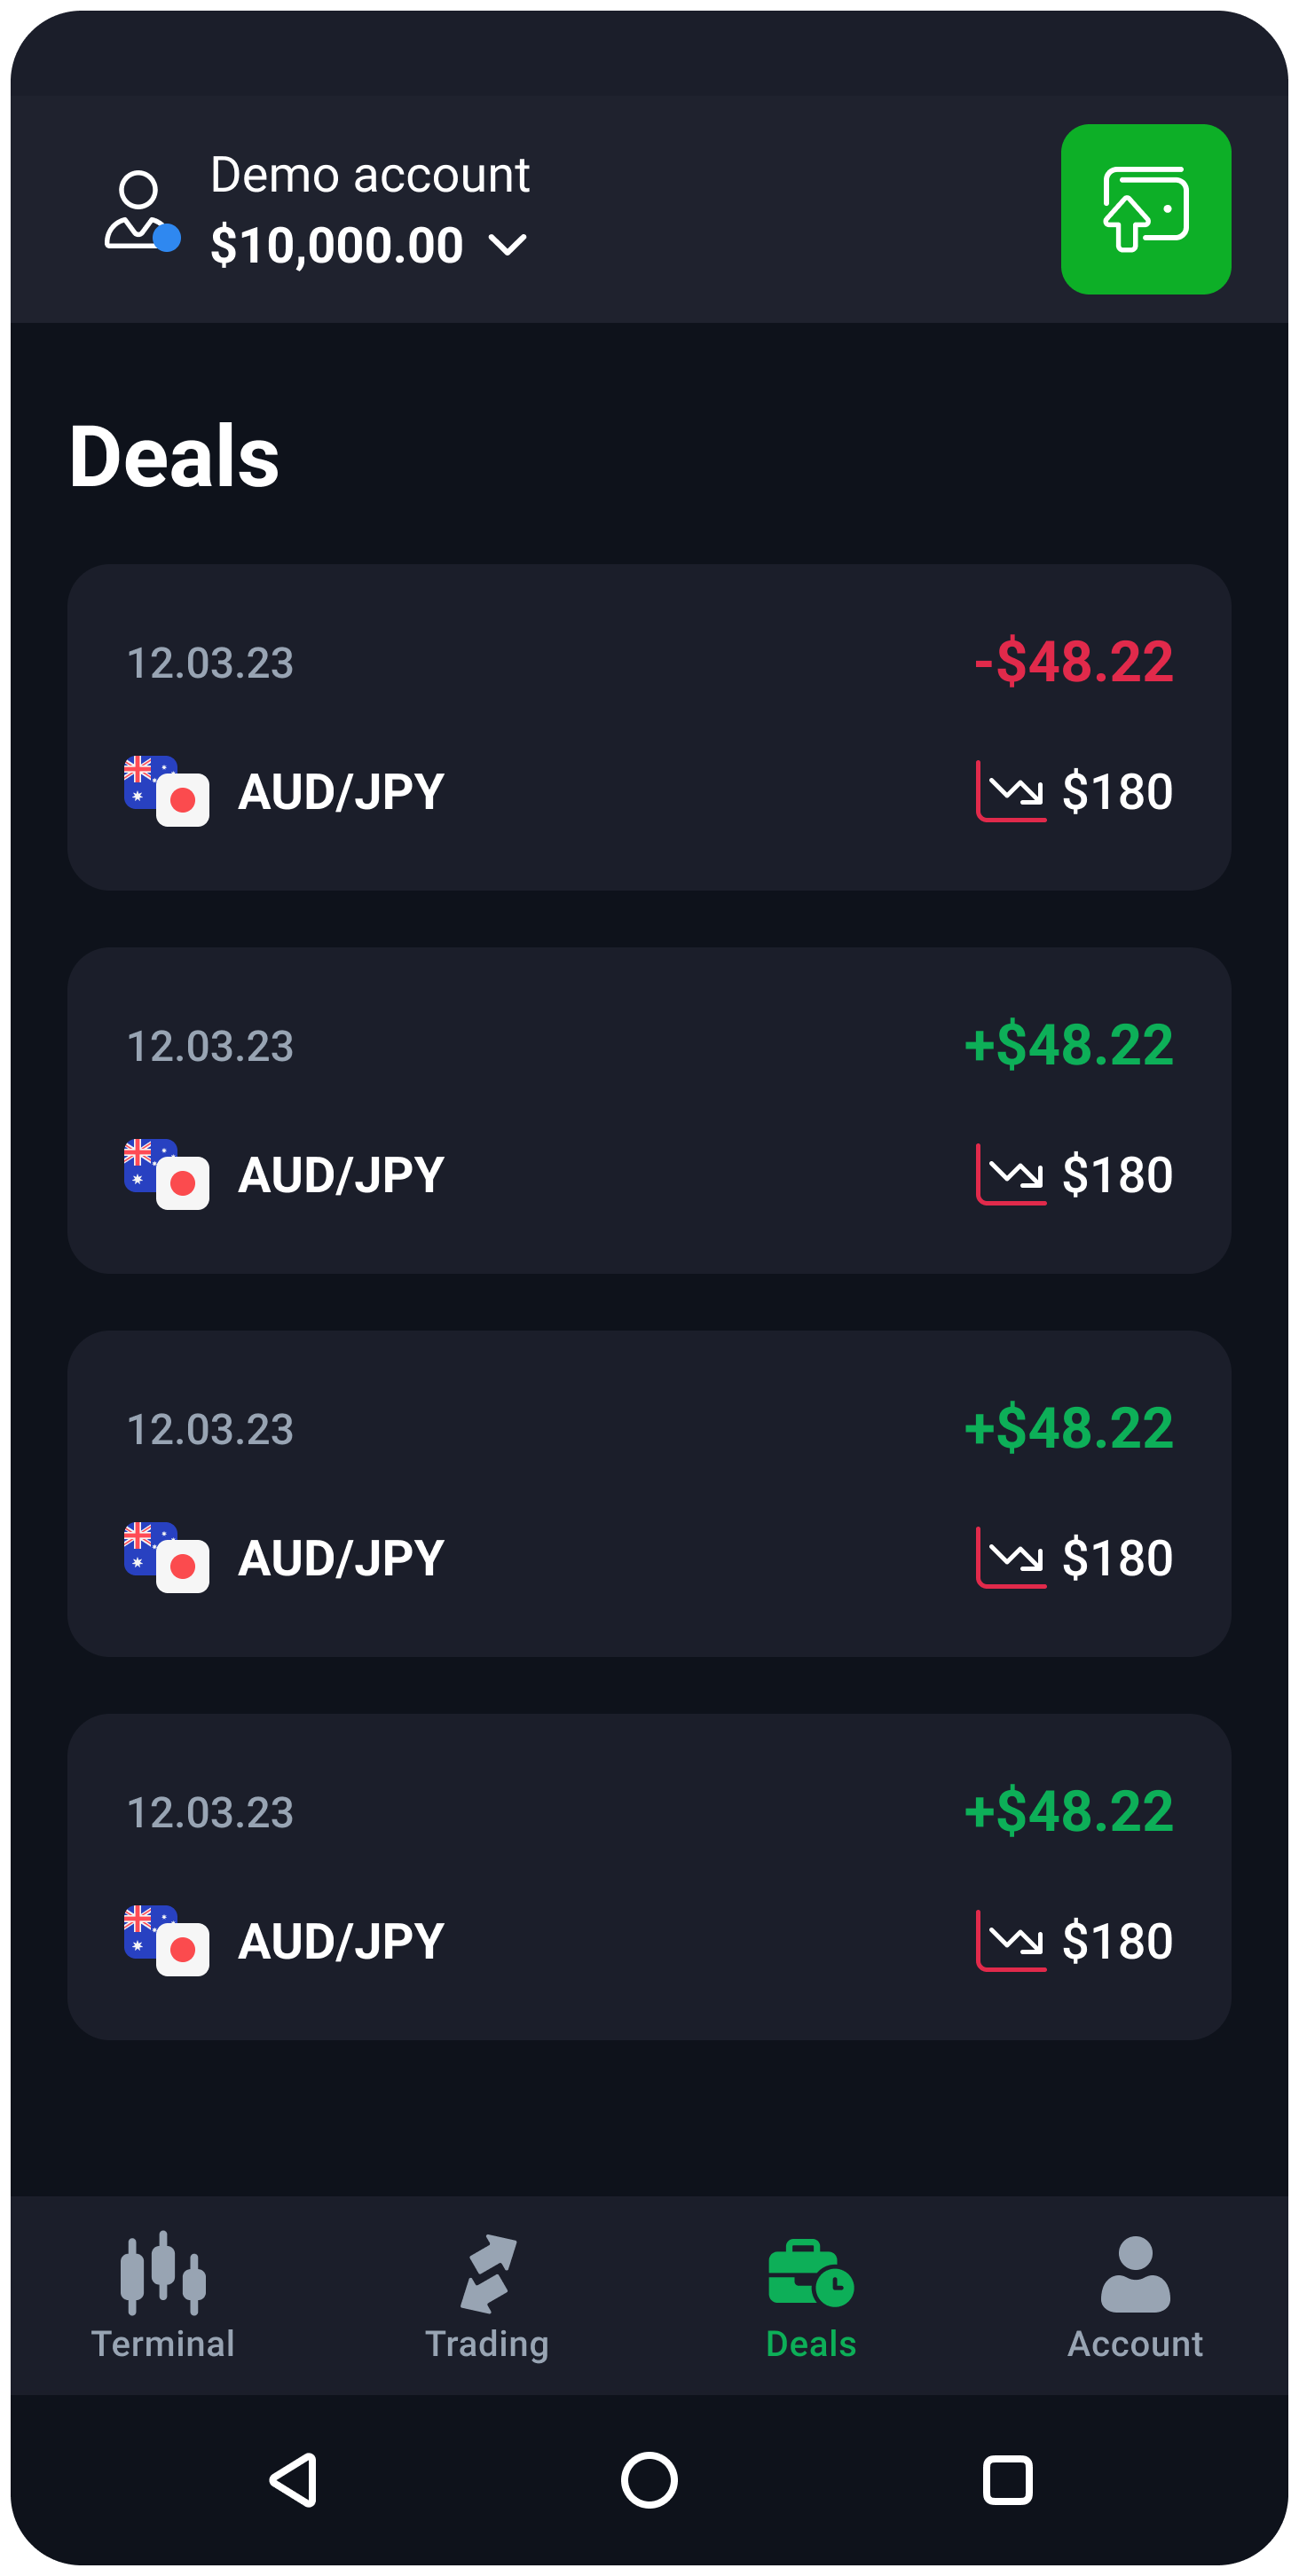Tap the downtrend chart icon in first deal
This screenshot has height=2576, width=1299.
coord(1011,791)
